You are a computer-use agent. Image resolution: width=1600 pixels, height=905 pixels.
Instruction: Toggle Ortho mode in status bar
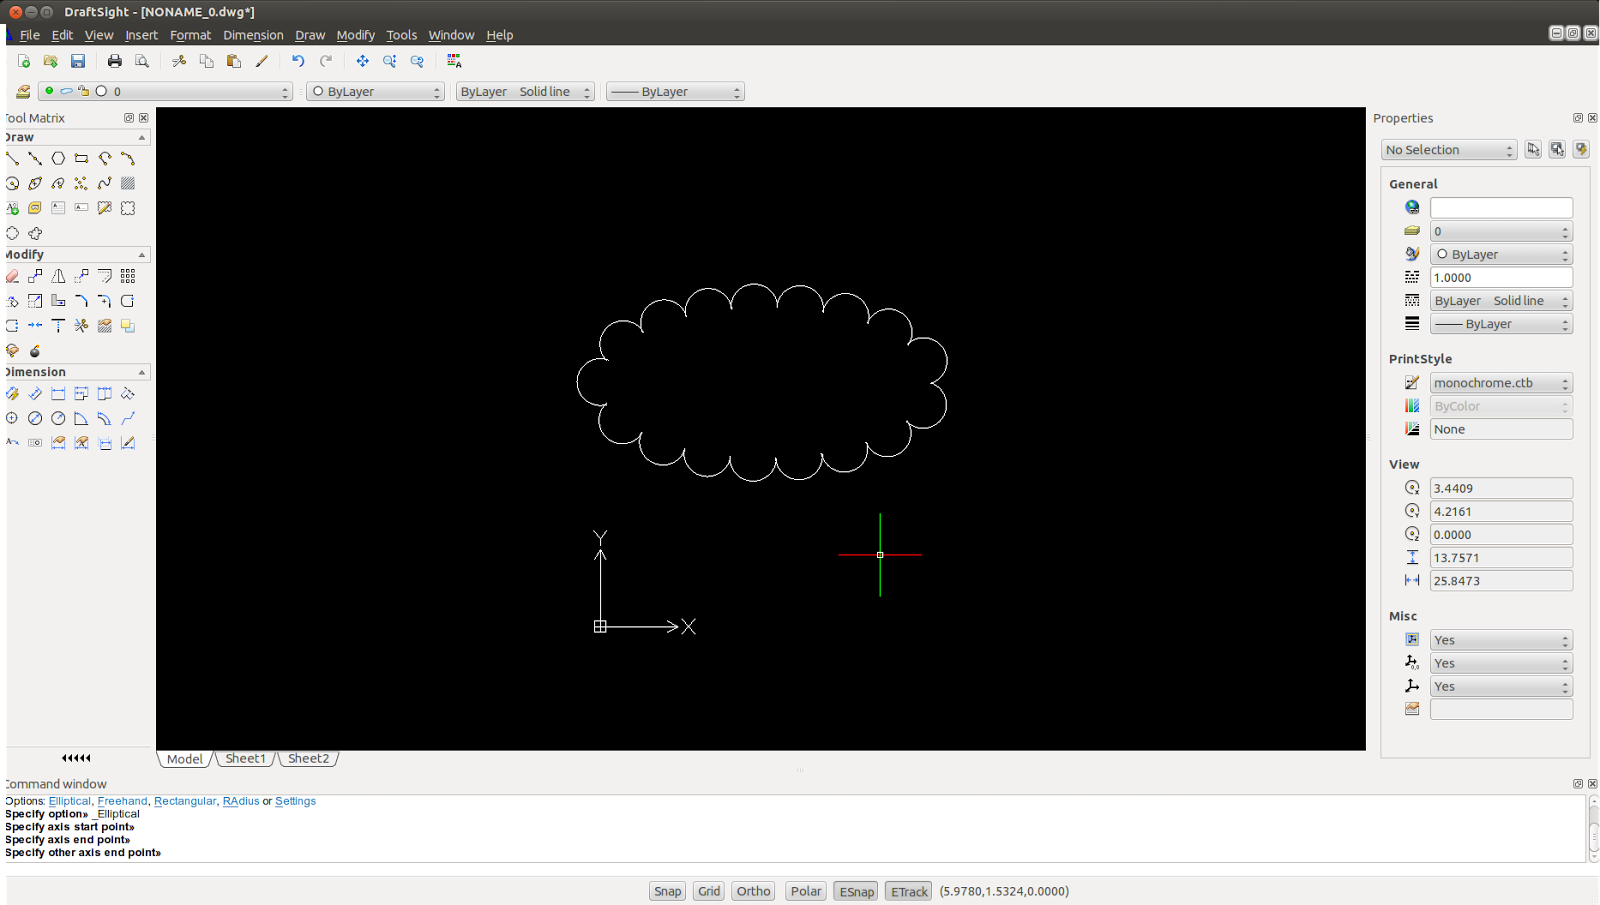click(x=753, y=891)
